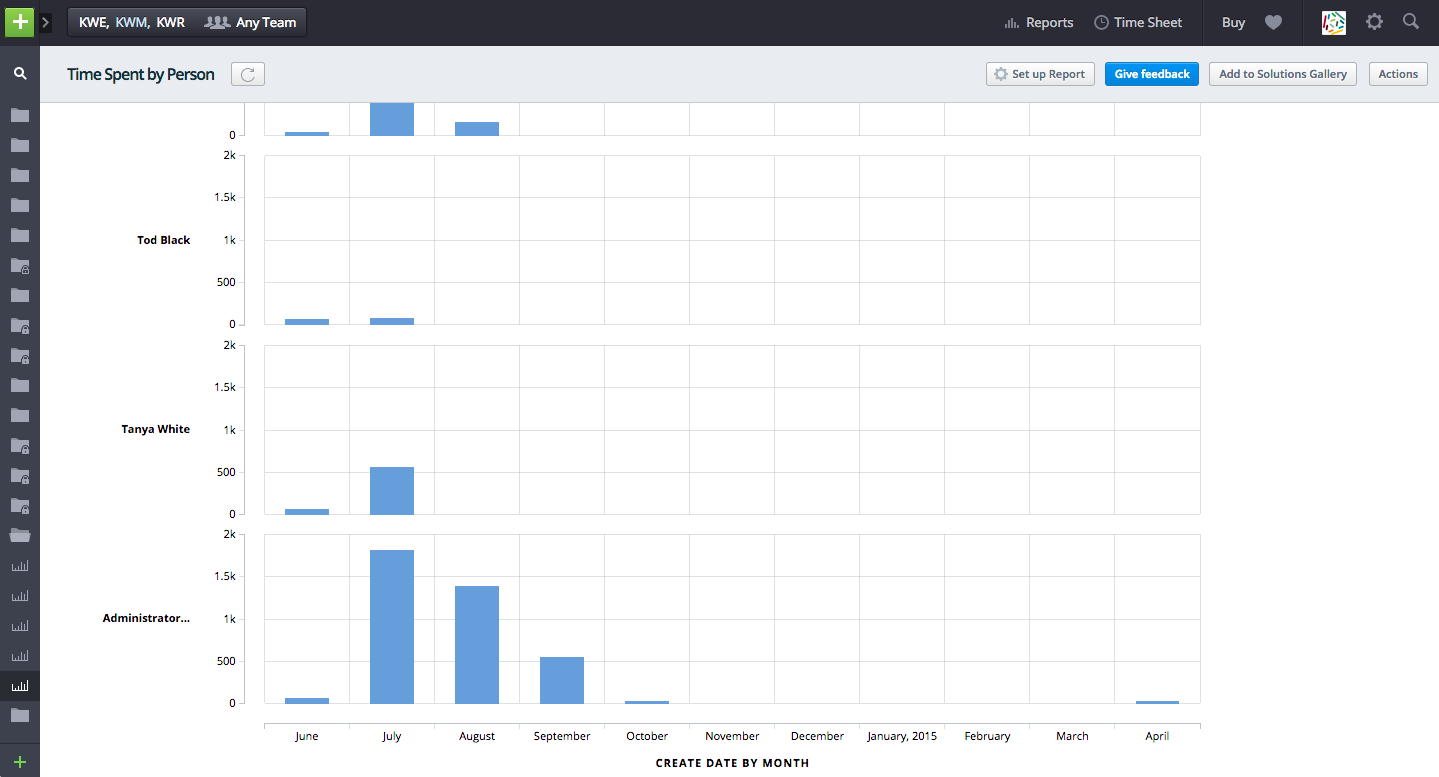The width and height of the screenshot is (1439, 777).
Task: Toggle the heart favorite in the top bar
Action: (x=1273, y=22)
